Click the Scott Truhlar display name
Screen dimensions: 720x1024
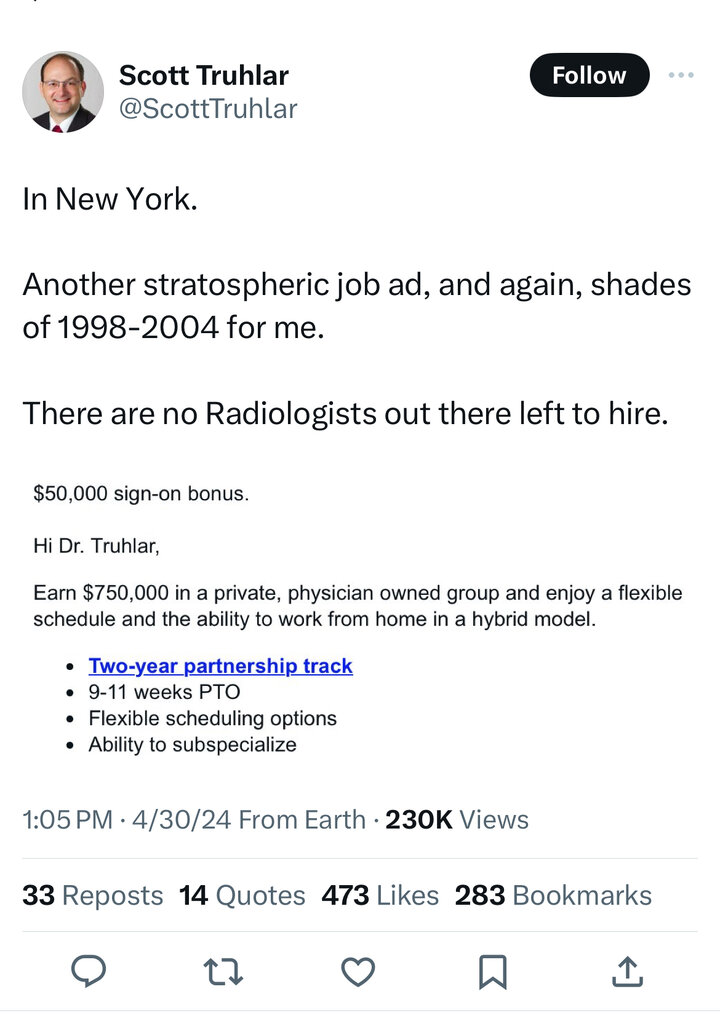point(204,75)
